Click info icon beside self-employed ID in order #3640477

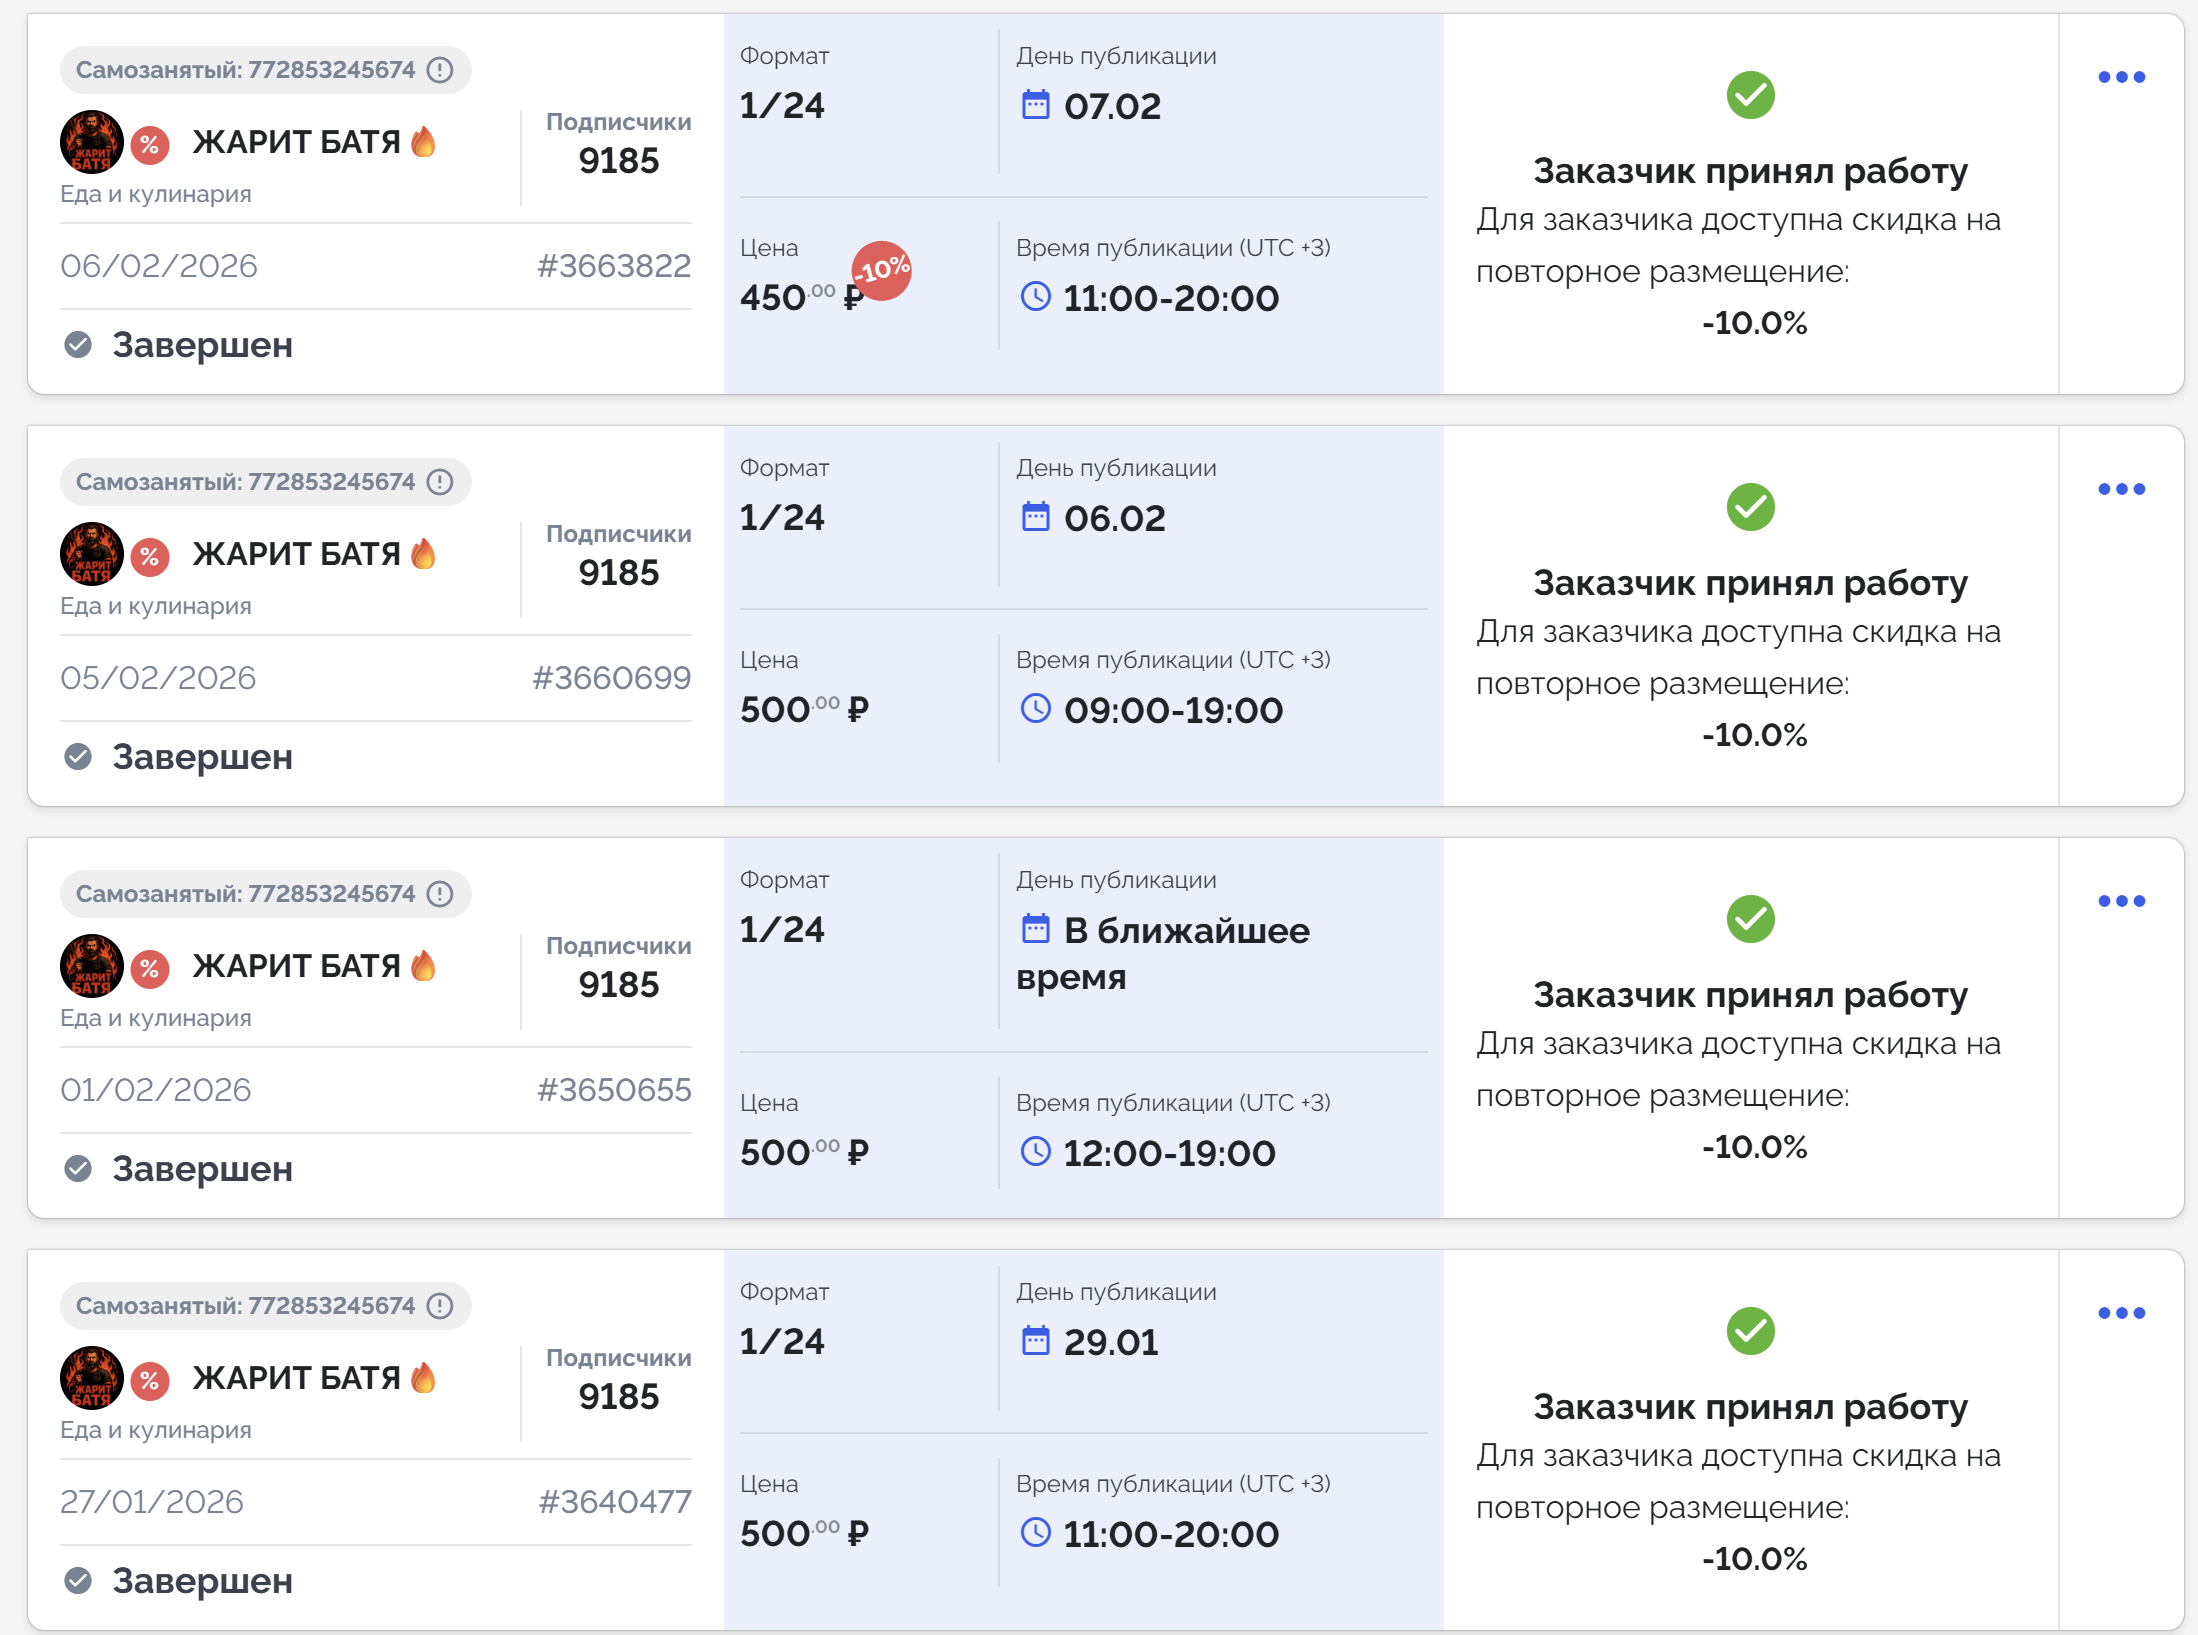(x=440, y=1306)
